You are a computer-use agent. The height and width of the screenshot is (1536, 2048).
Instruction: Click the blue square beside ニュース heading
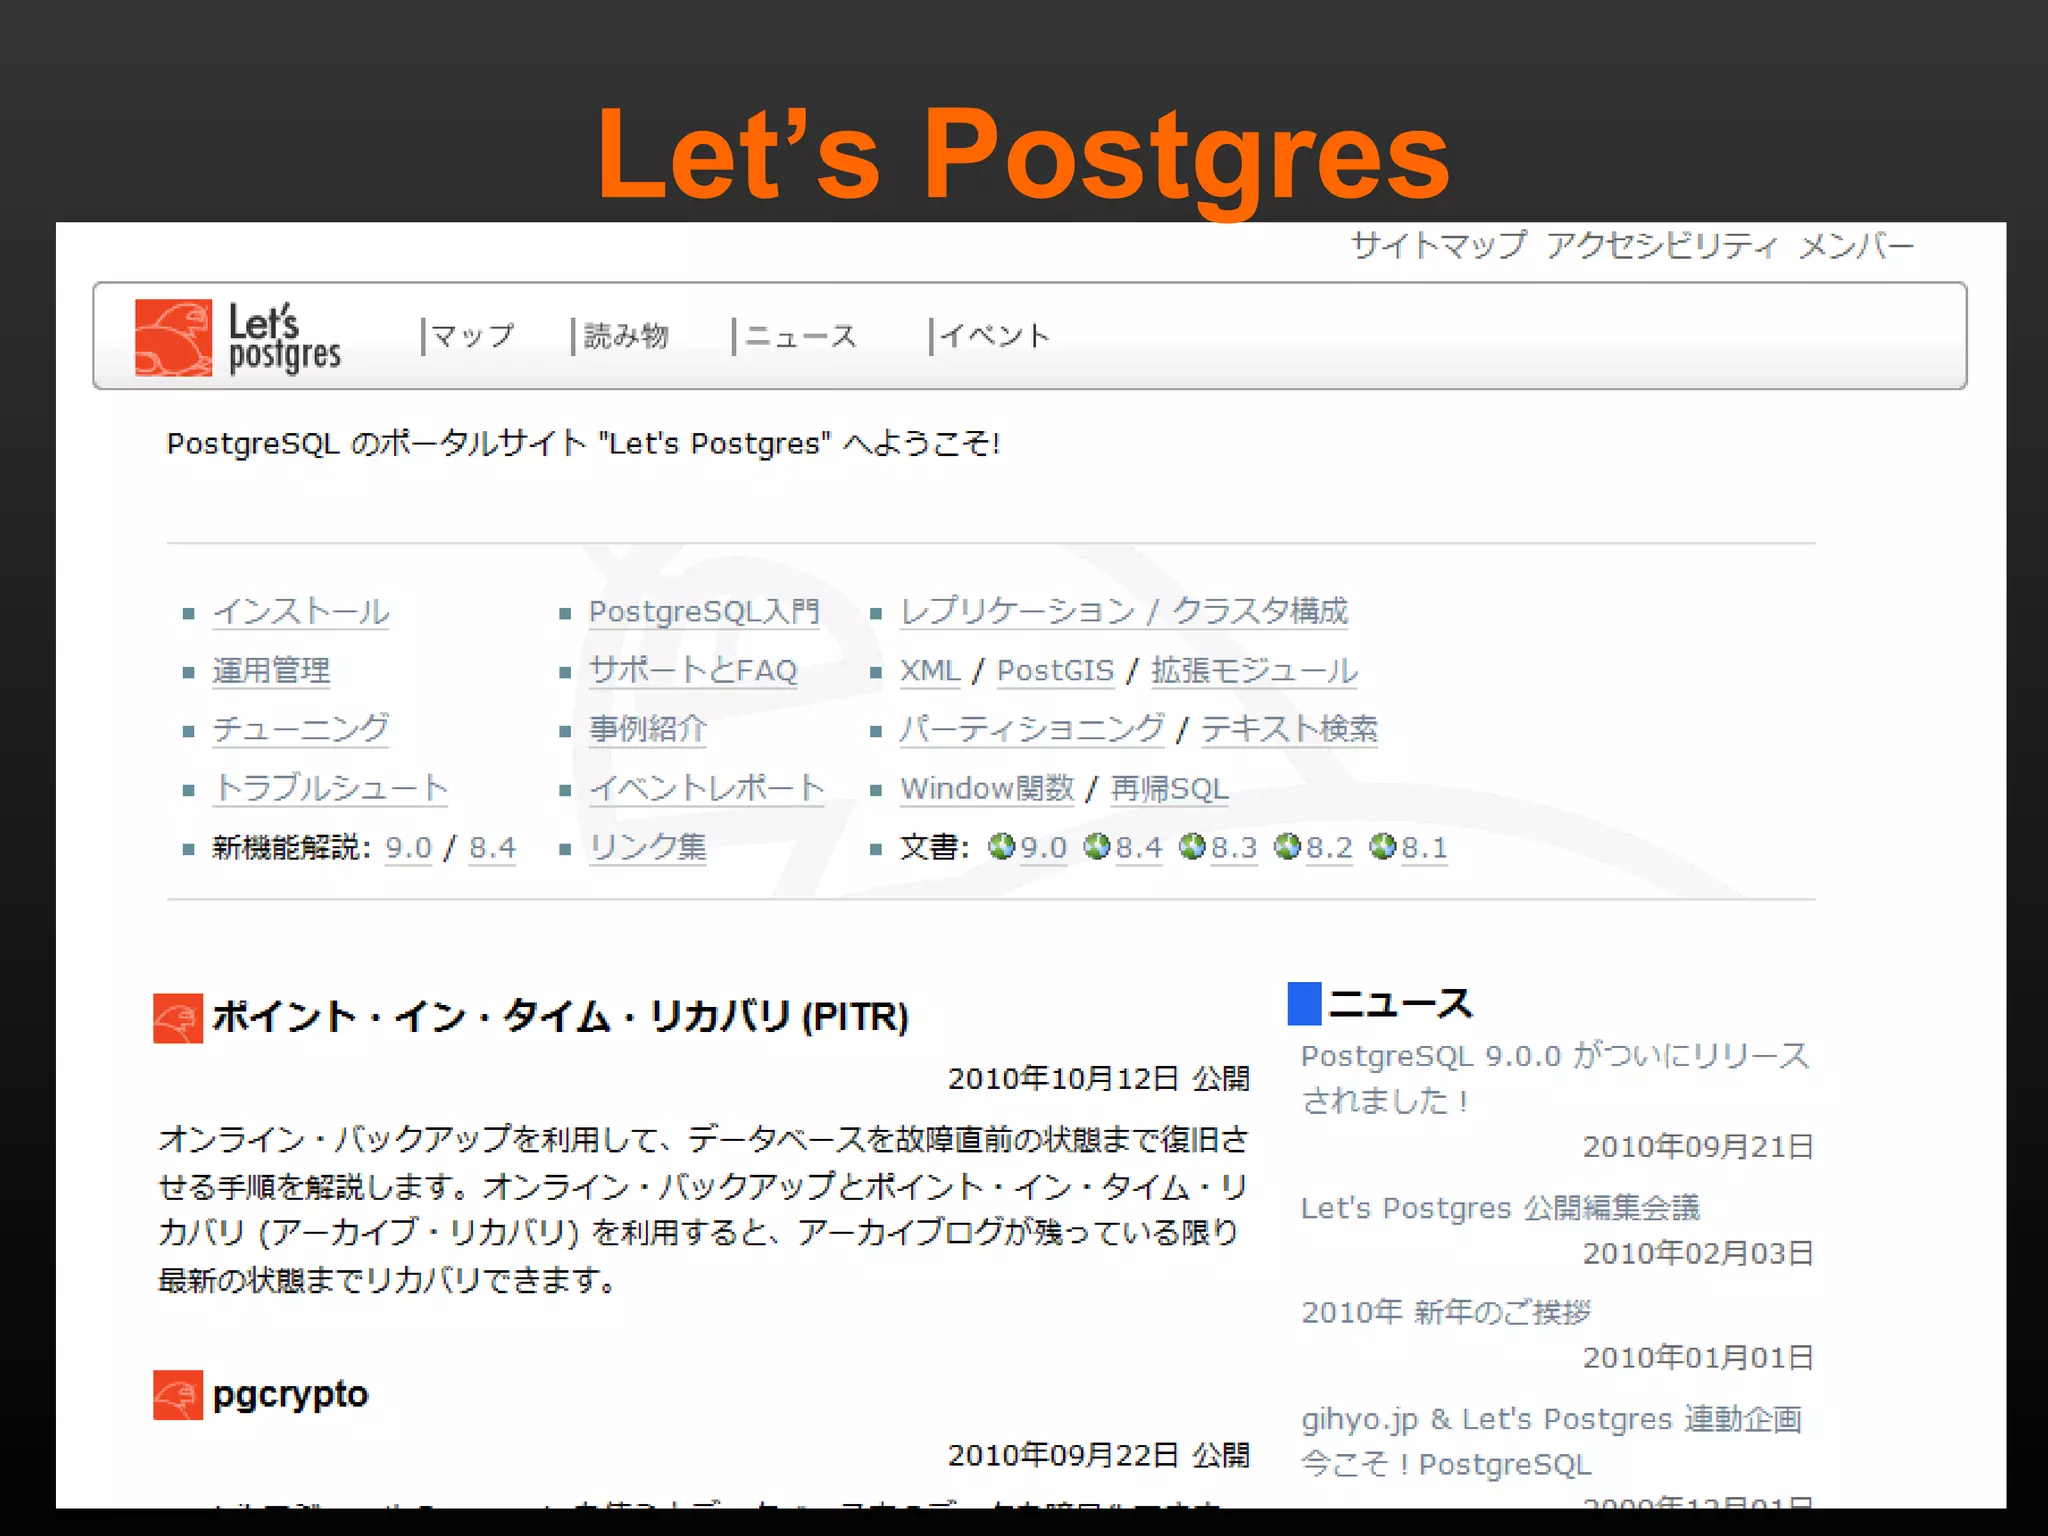(x=1304, y=1003)
